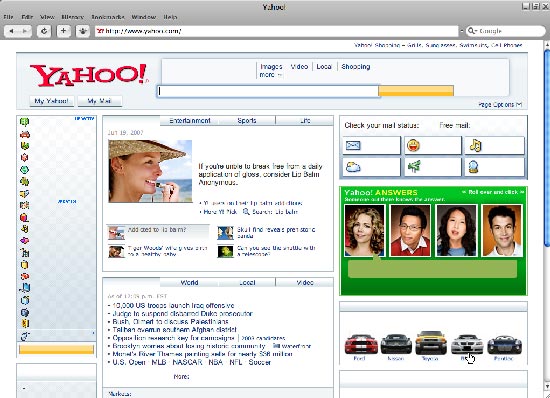Select the Images search link

(x=271, y=67)
